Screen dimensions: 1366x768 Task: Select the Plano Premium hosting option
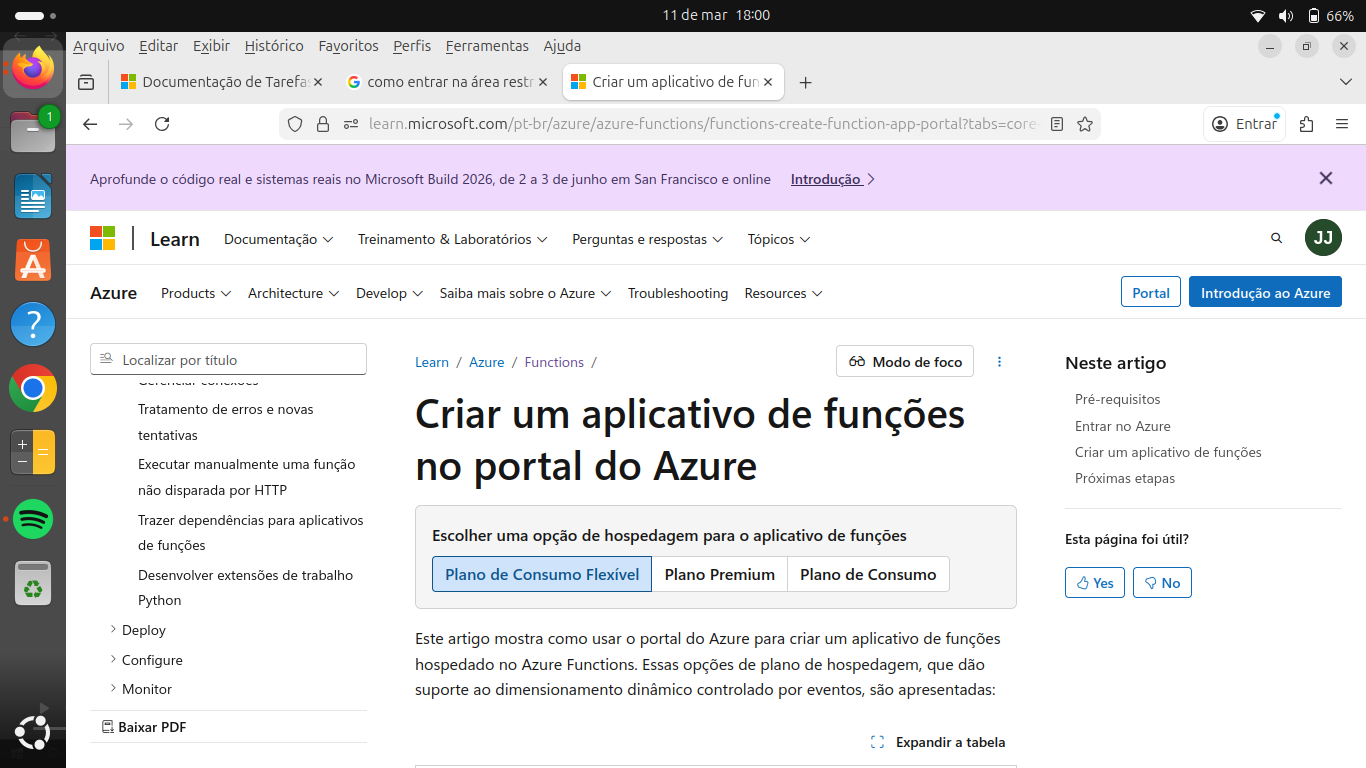click(x=720, y=574)
